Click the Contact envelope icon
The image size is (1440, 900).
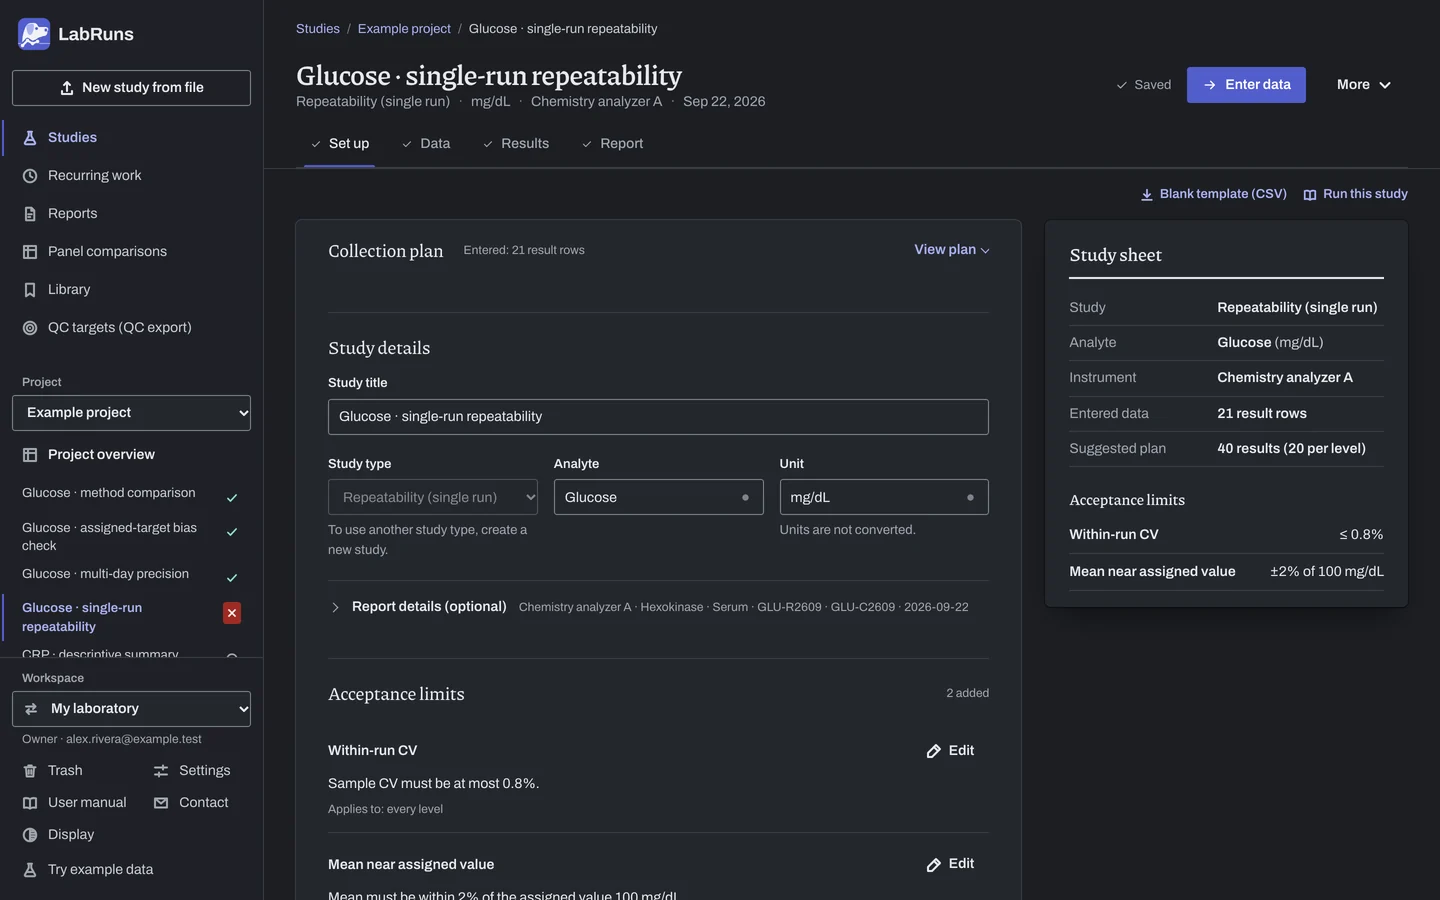click(161, 803)
